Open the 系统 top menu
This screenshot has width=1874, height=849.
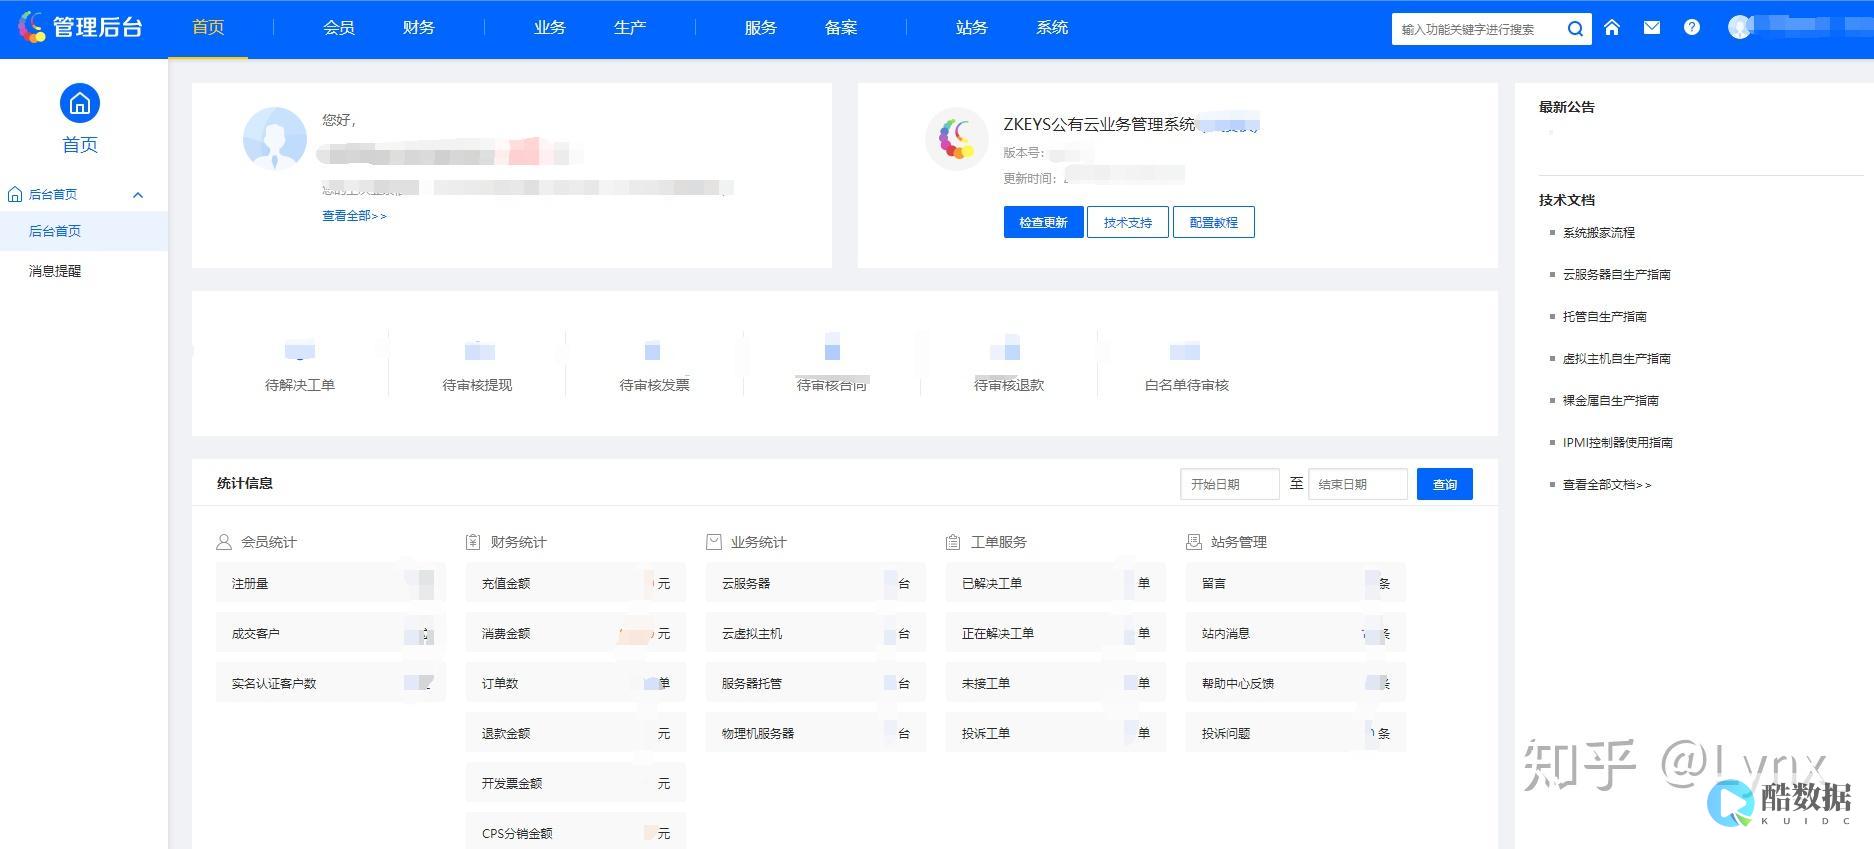pos(1052,28)
